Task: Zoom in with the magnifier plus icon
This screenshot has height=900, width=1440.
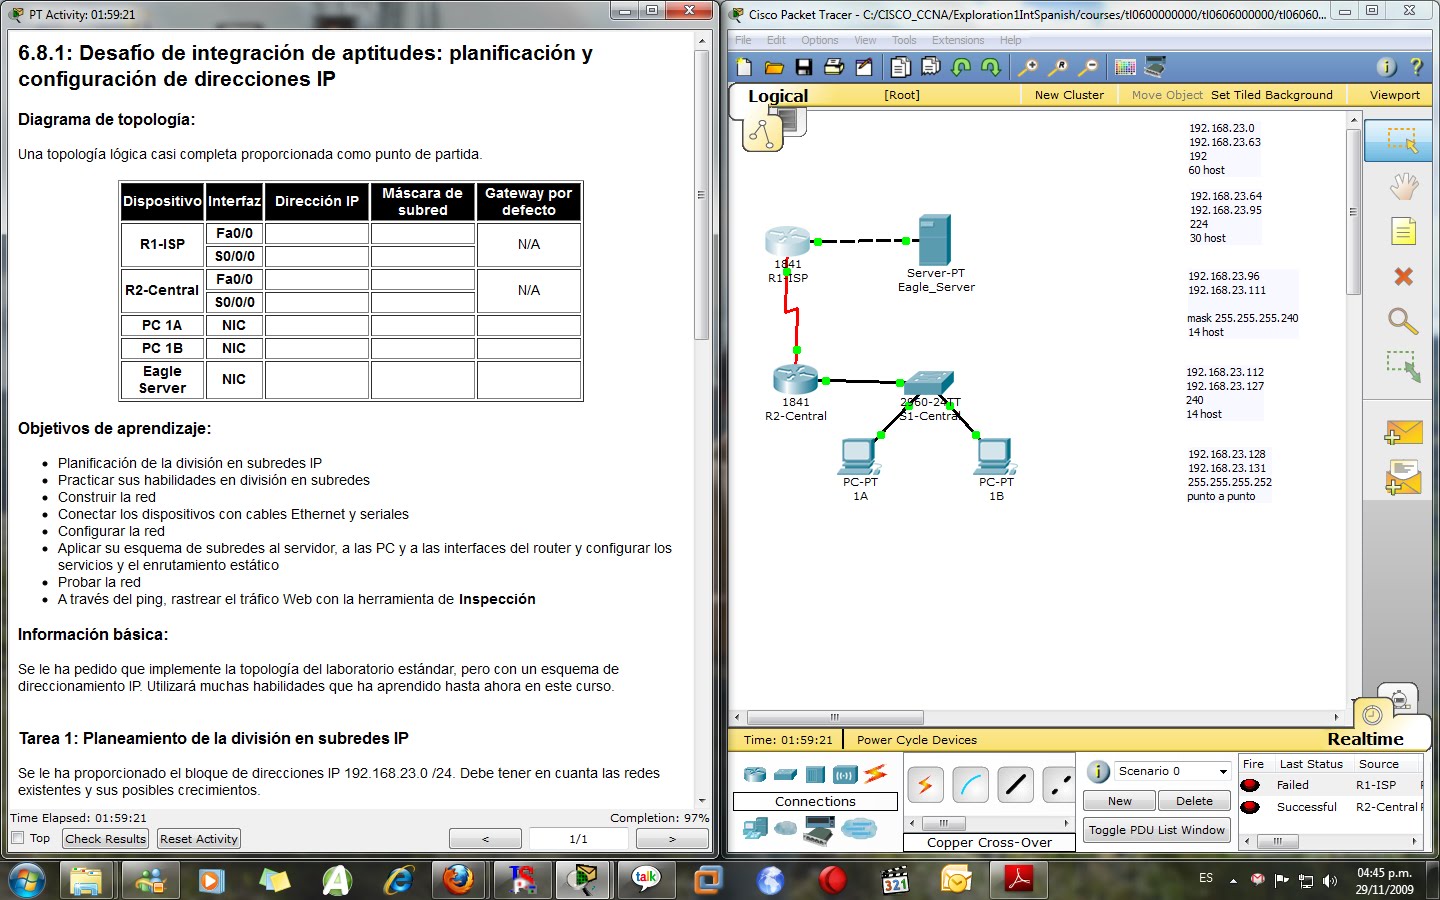Action: pos(1027,67)
